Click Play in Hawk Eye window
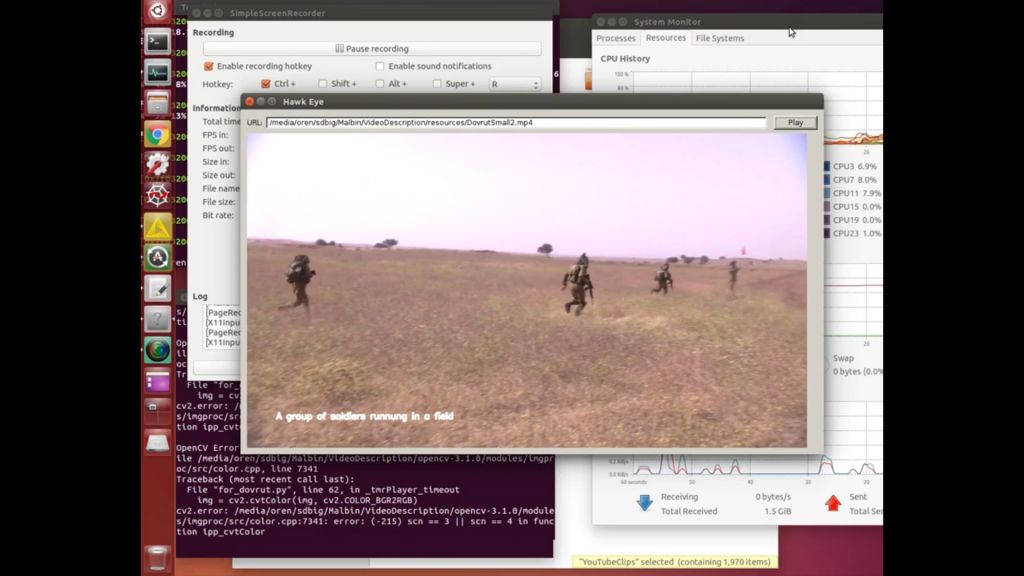 795,122
